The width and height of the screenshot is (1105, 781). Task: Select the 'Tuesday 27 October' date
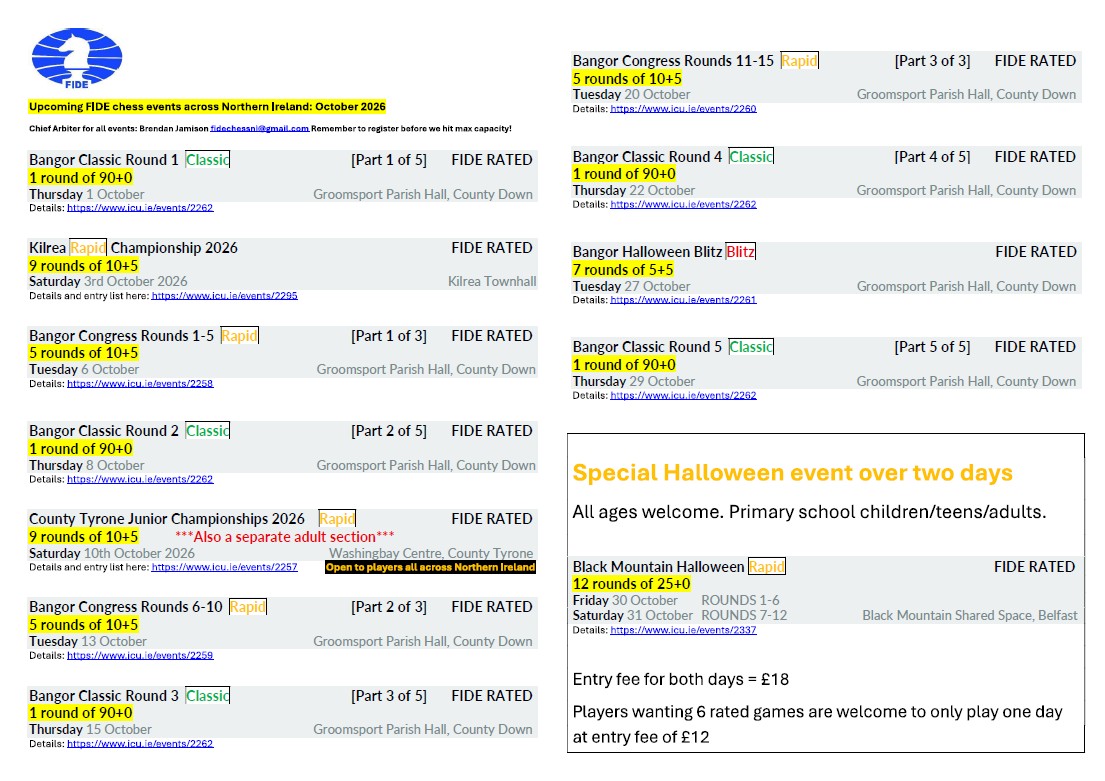631,286
